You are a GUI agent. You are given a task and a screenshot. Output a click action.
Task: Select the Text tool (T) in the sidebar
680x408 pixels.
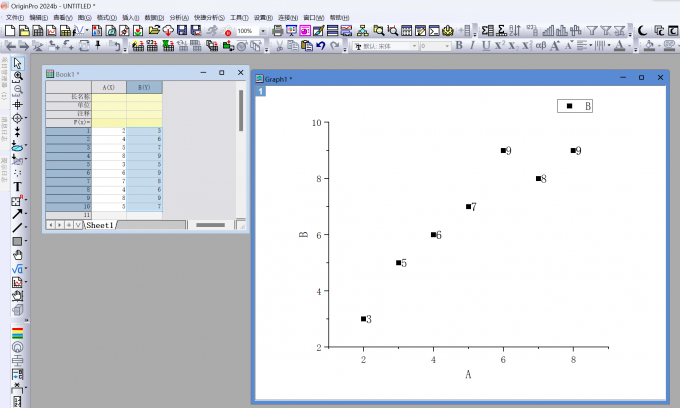coord(17,187)
